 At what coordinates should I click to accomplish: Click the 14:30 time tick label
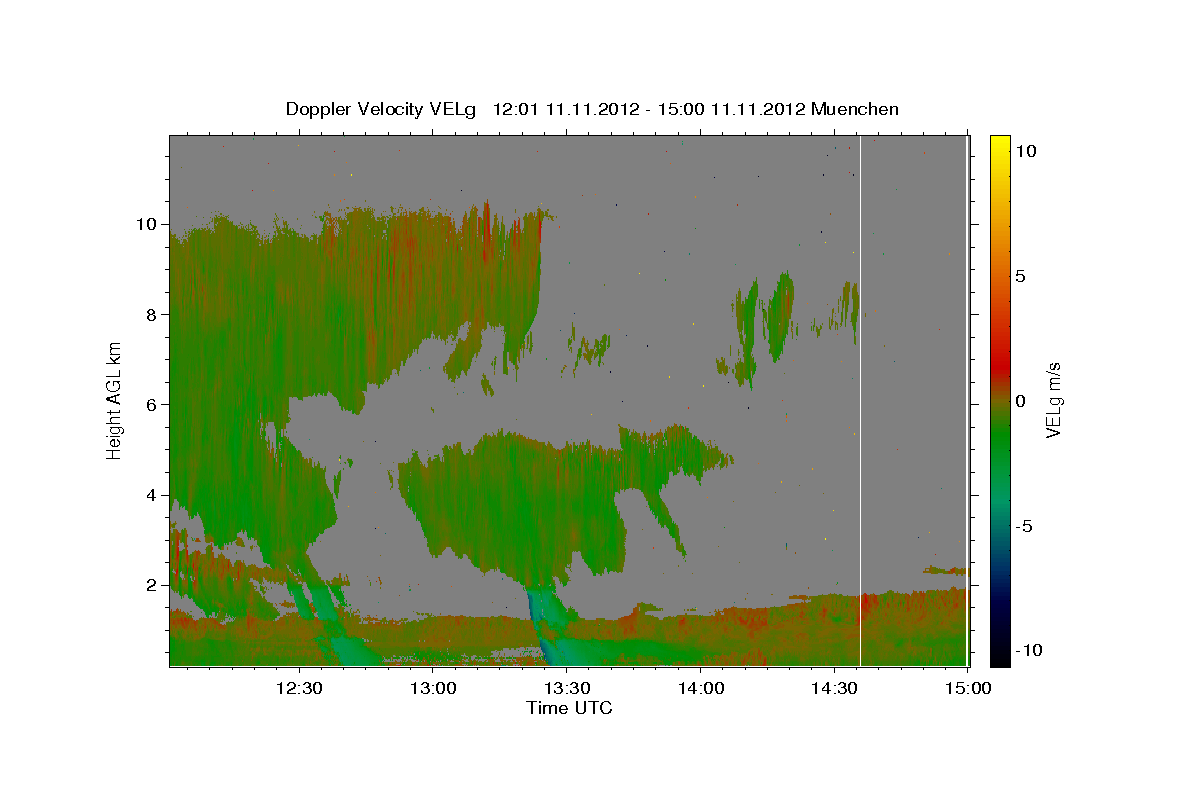point(834,689)
